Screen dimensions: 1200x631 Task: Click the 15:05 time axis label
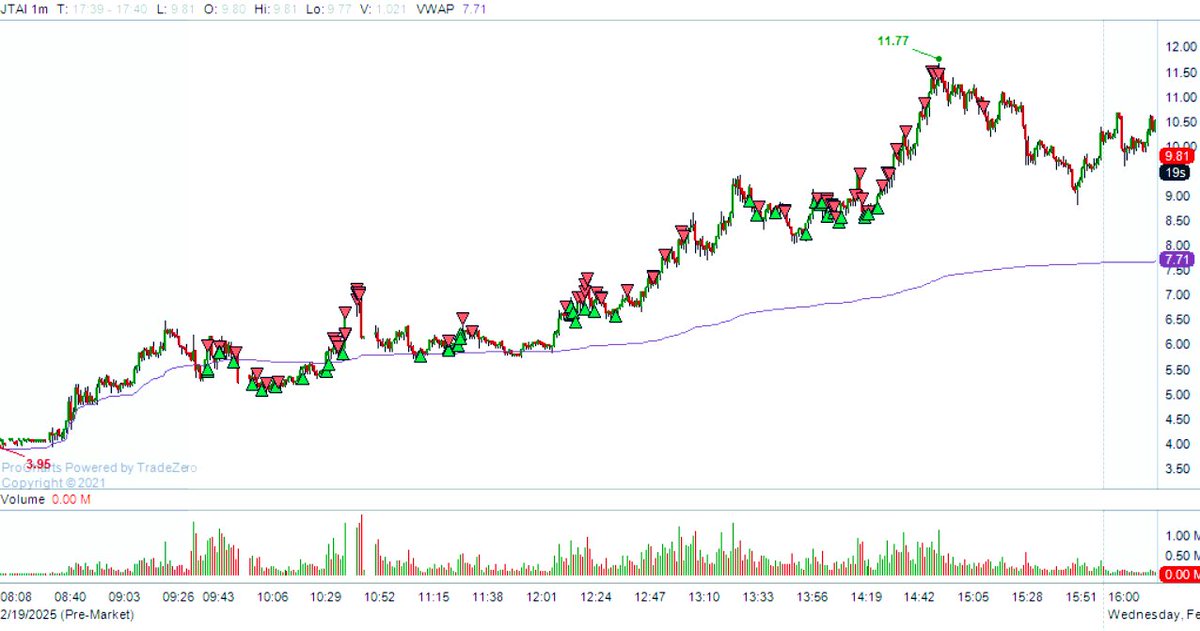974,597
